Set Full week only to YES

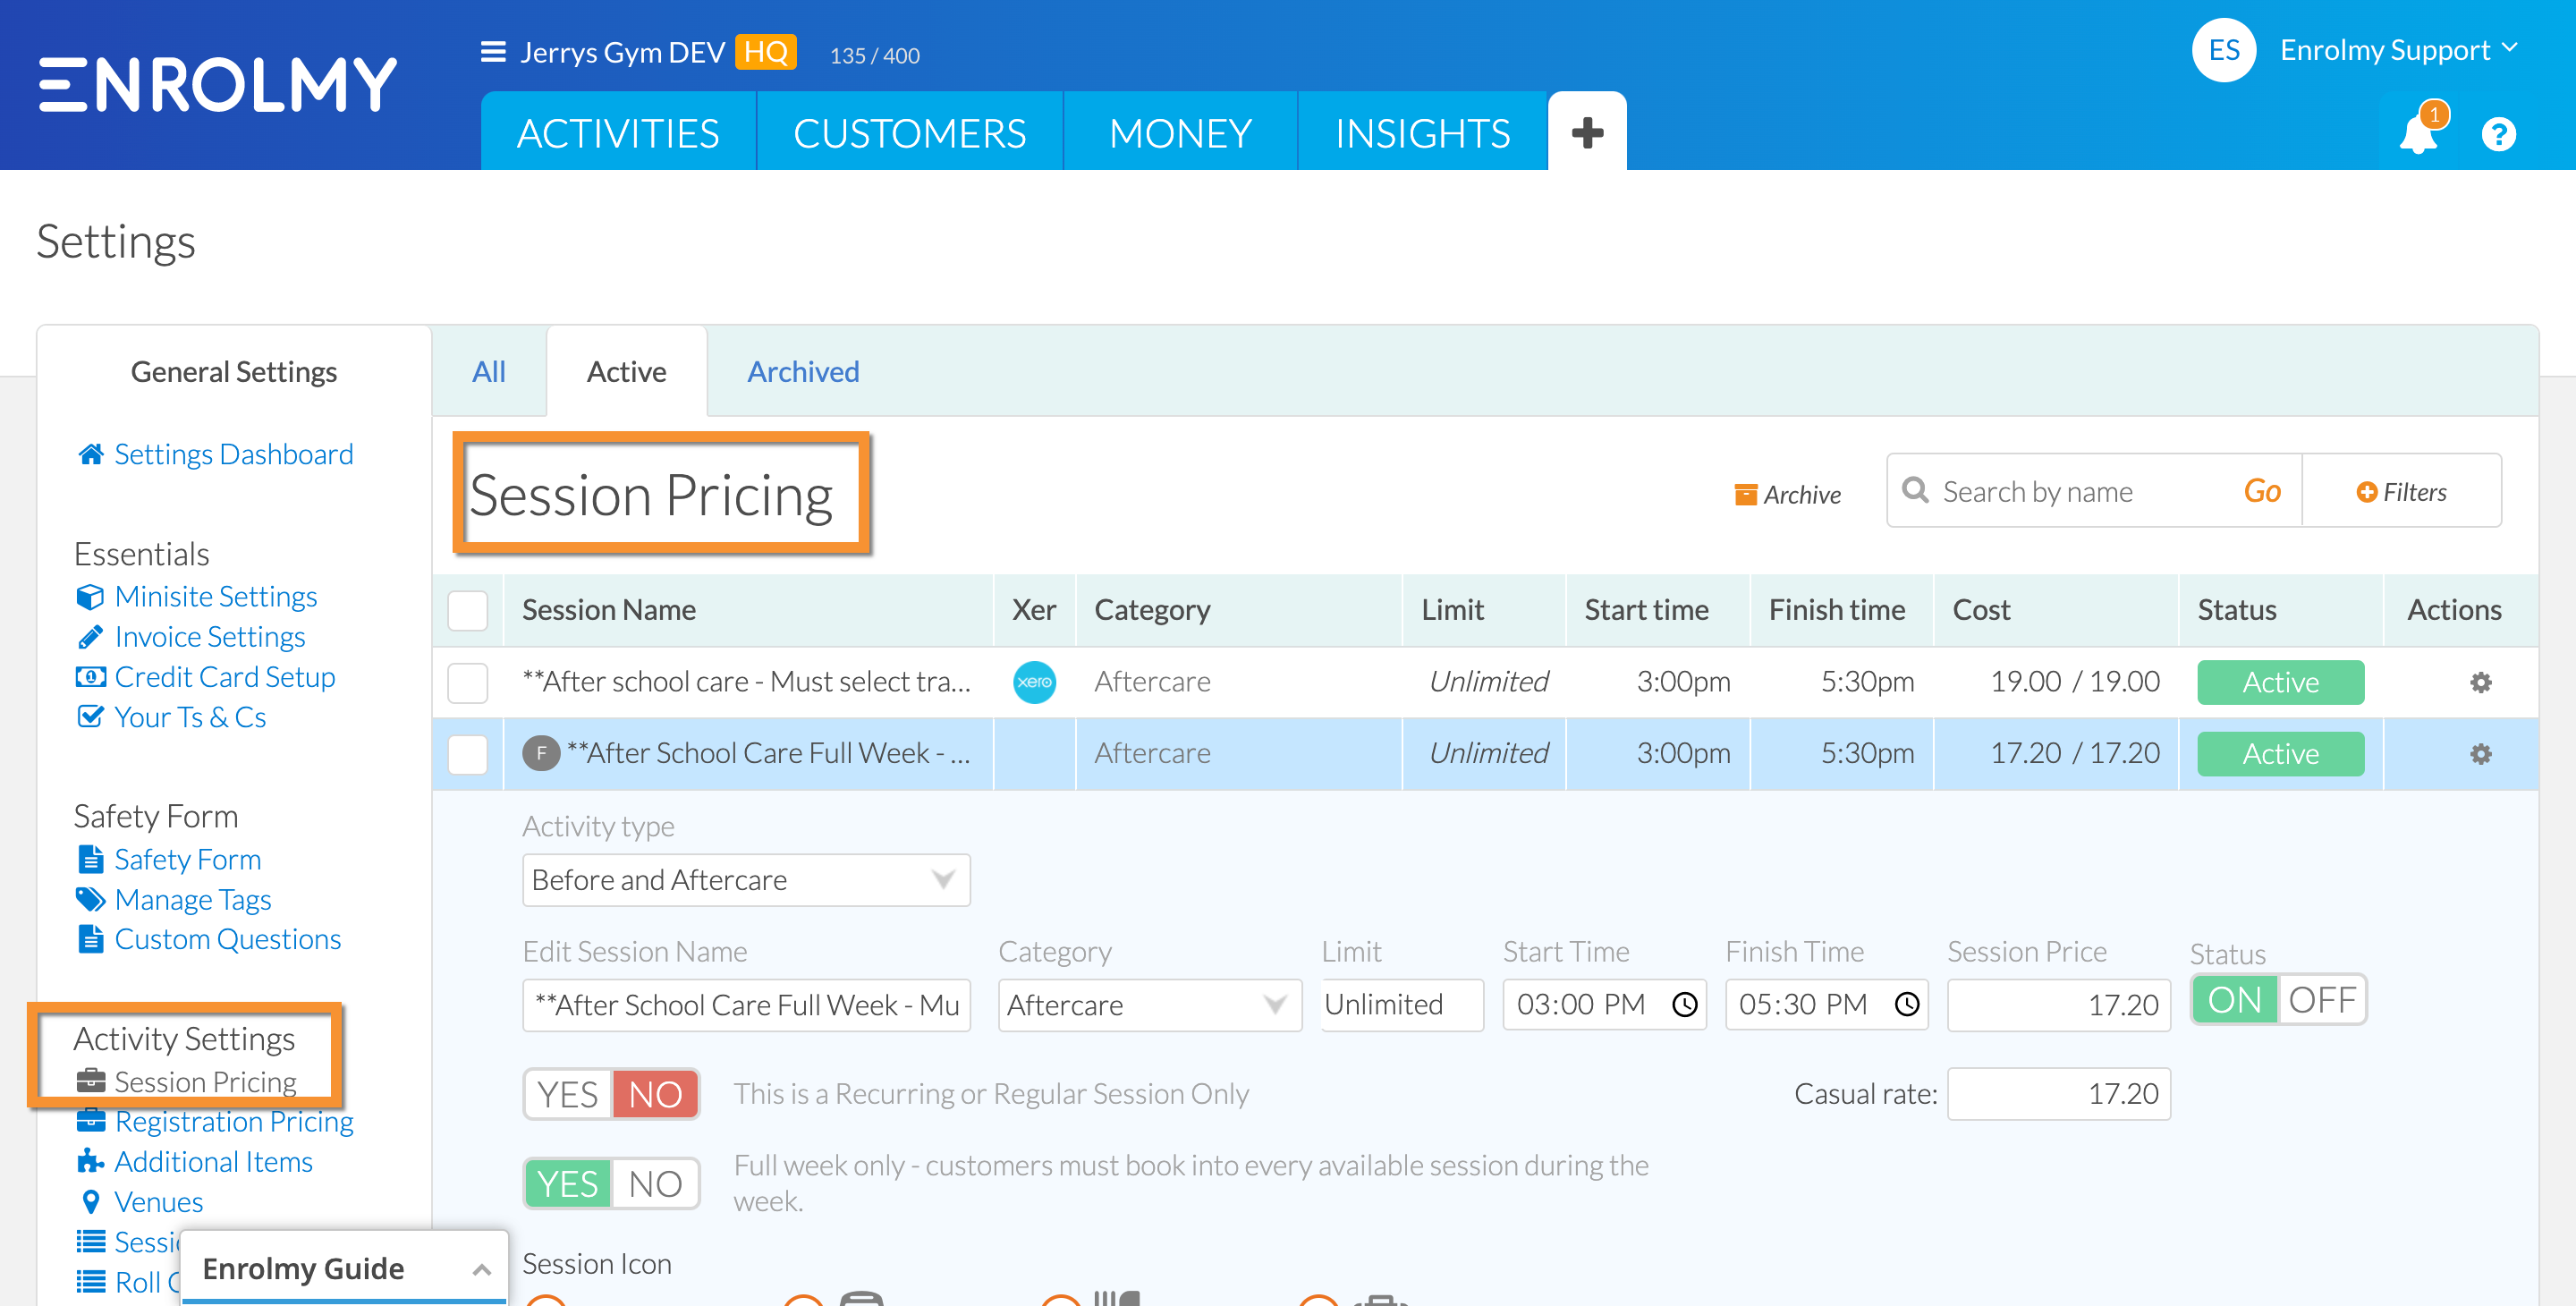[567, 1184]
